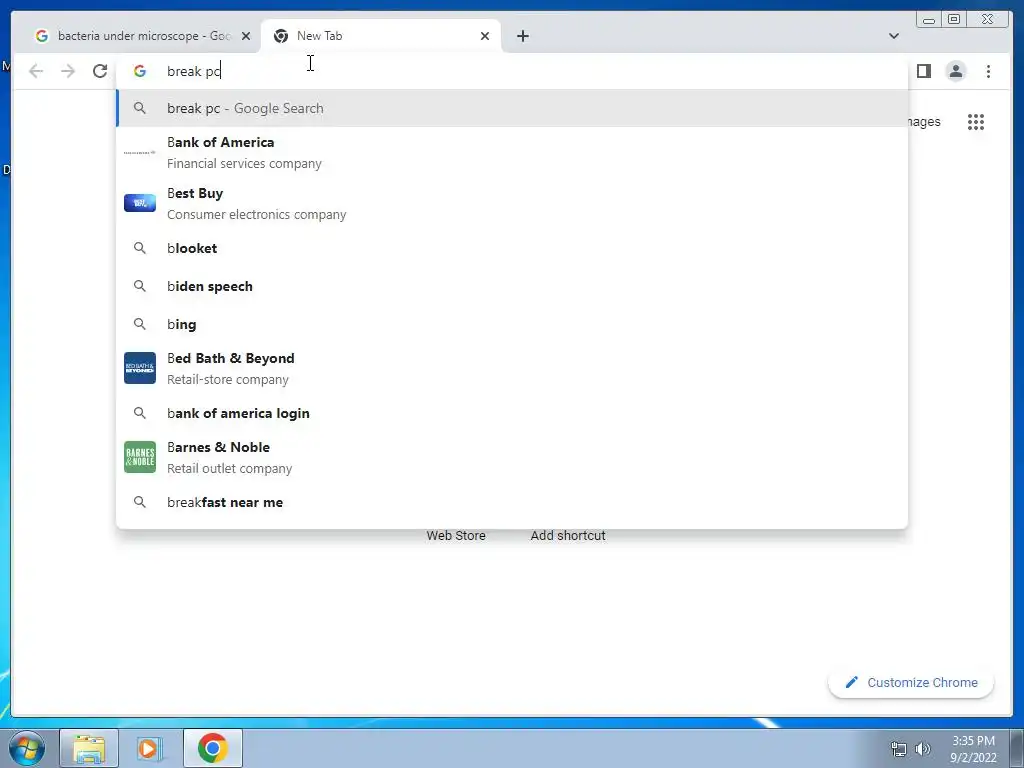Image resolution: width=1024 pixels, height=768 pixels.
Task: Click the search icon beside breakfast near me
Action: (140, 502)
